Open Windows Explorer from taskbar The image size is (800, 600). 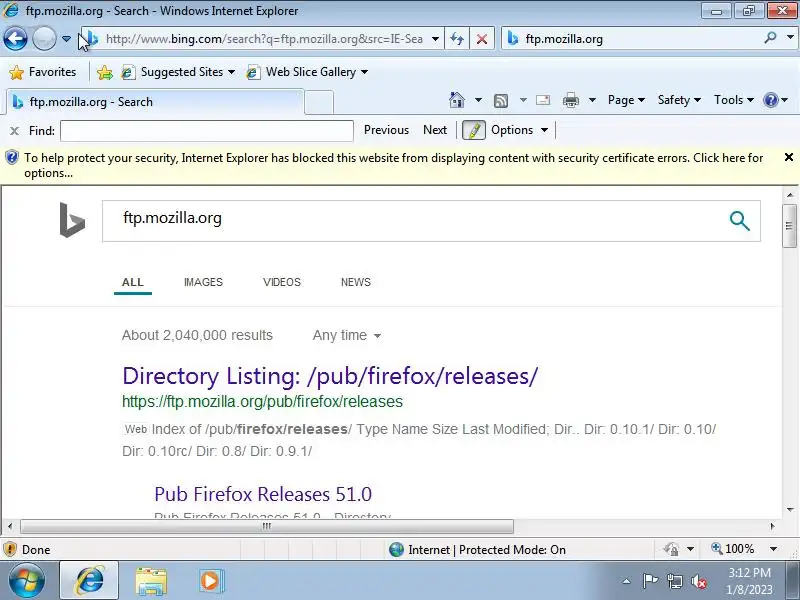pos(151,581)
